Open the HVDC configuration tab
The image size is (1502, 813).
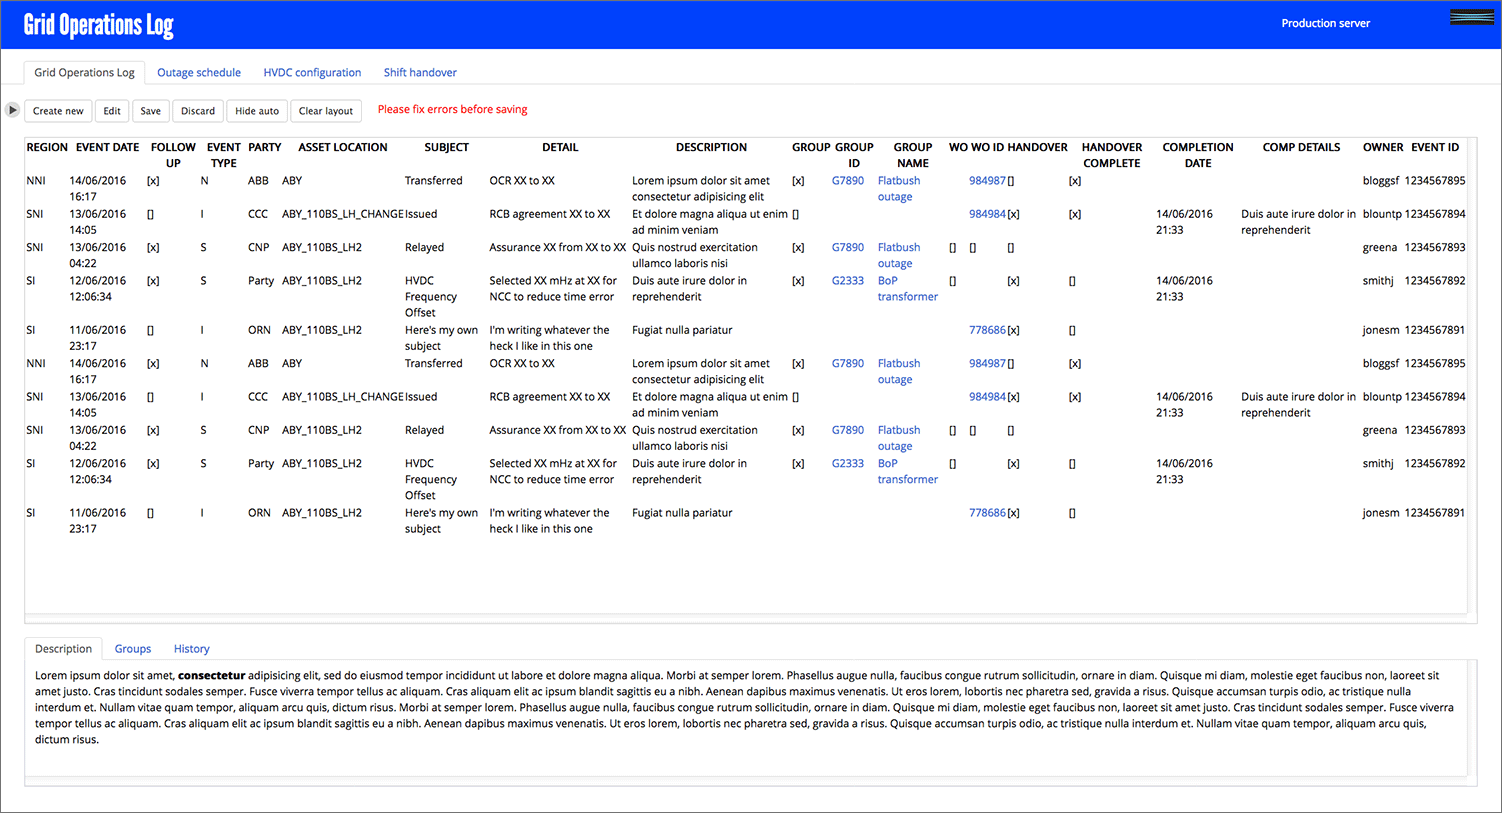(x=312, y=73)
